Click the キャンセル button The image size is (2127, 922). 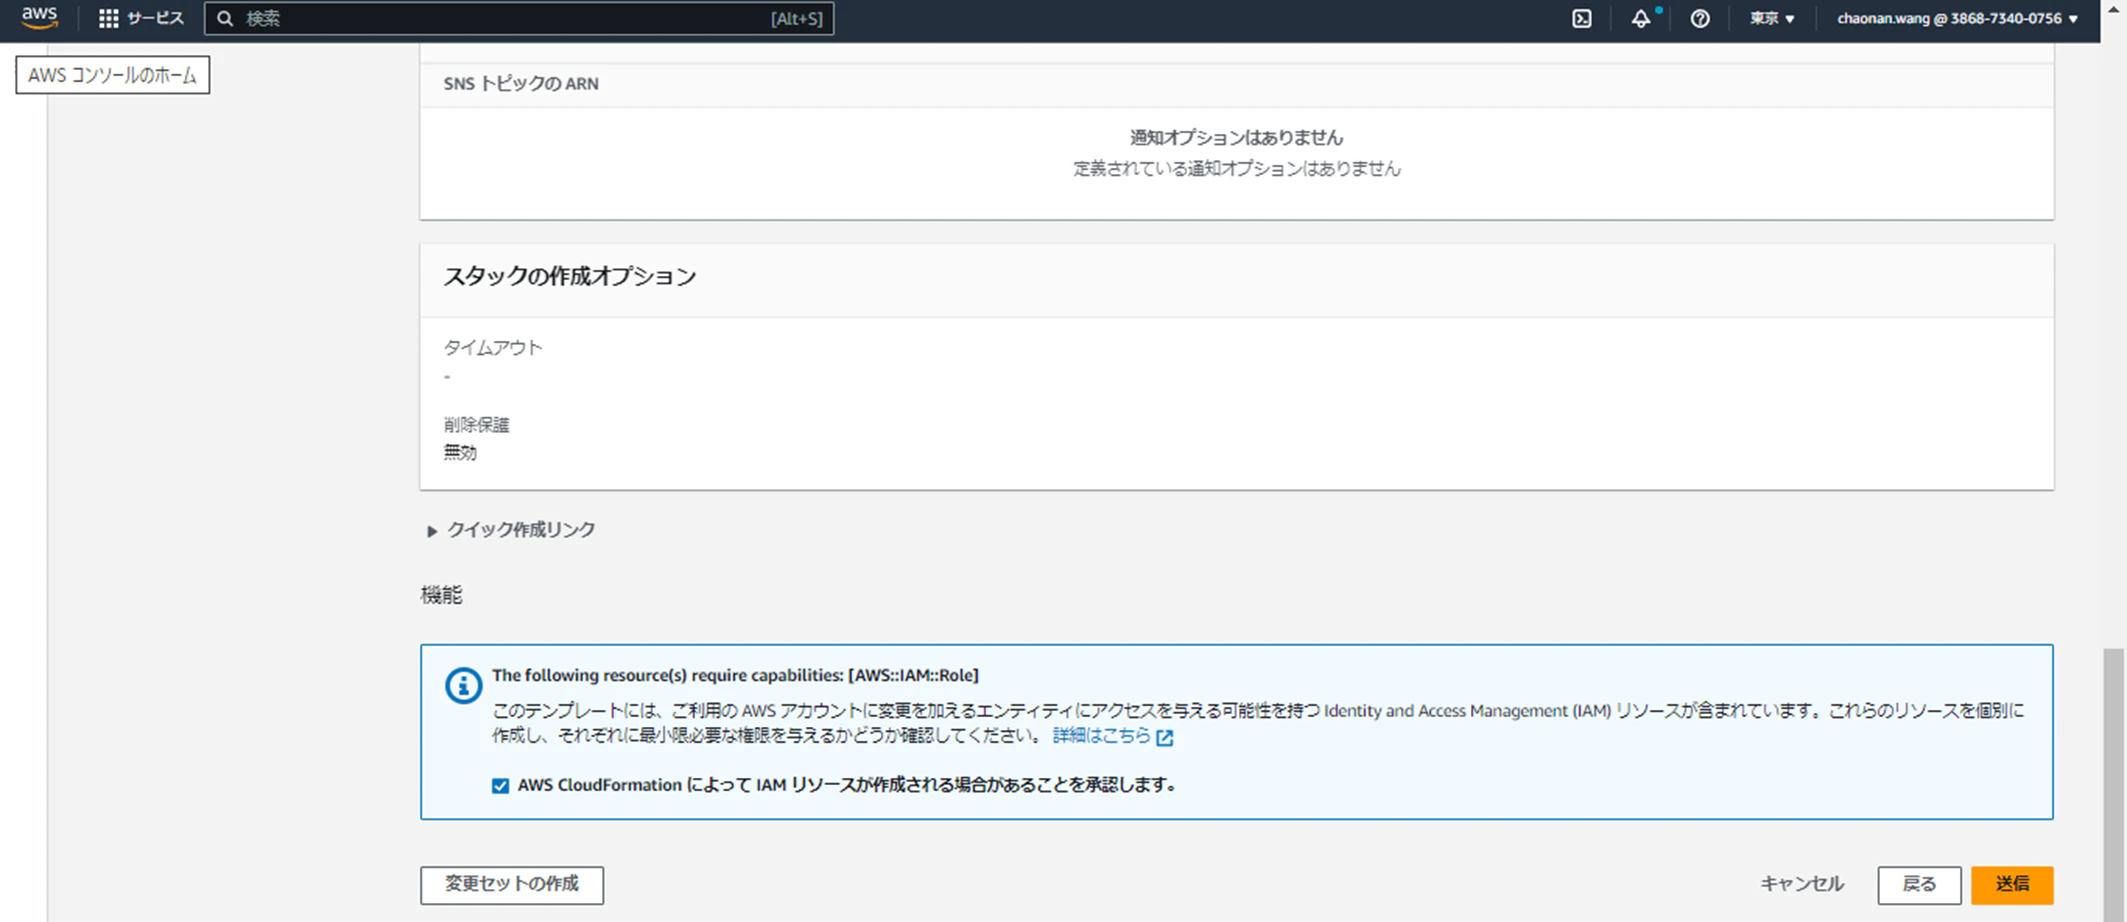pos(1802,884)
